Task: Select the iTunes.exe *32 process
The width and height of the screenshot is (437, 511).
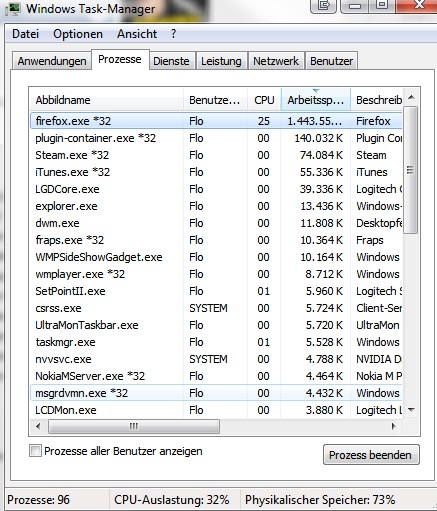Action: (216, 172)
